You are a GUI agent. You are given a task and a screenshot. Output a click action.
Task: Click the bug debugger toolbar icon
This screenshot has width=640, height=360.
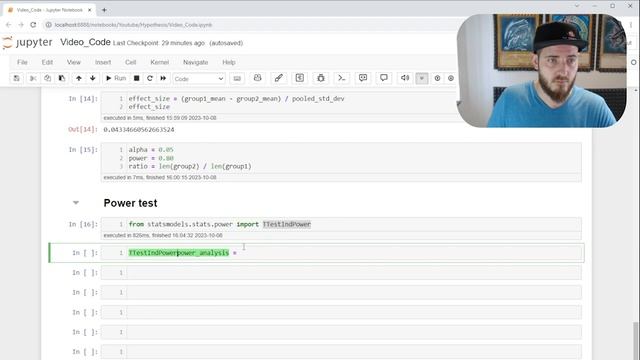(321, 78)
